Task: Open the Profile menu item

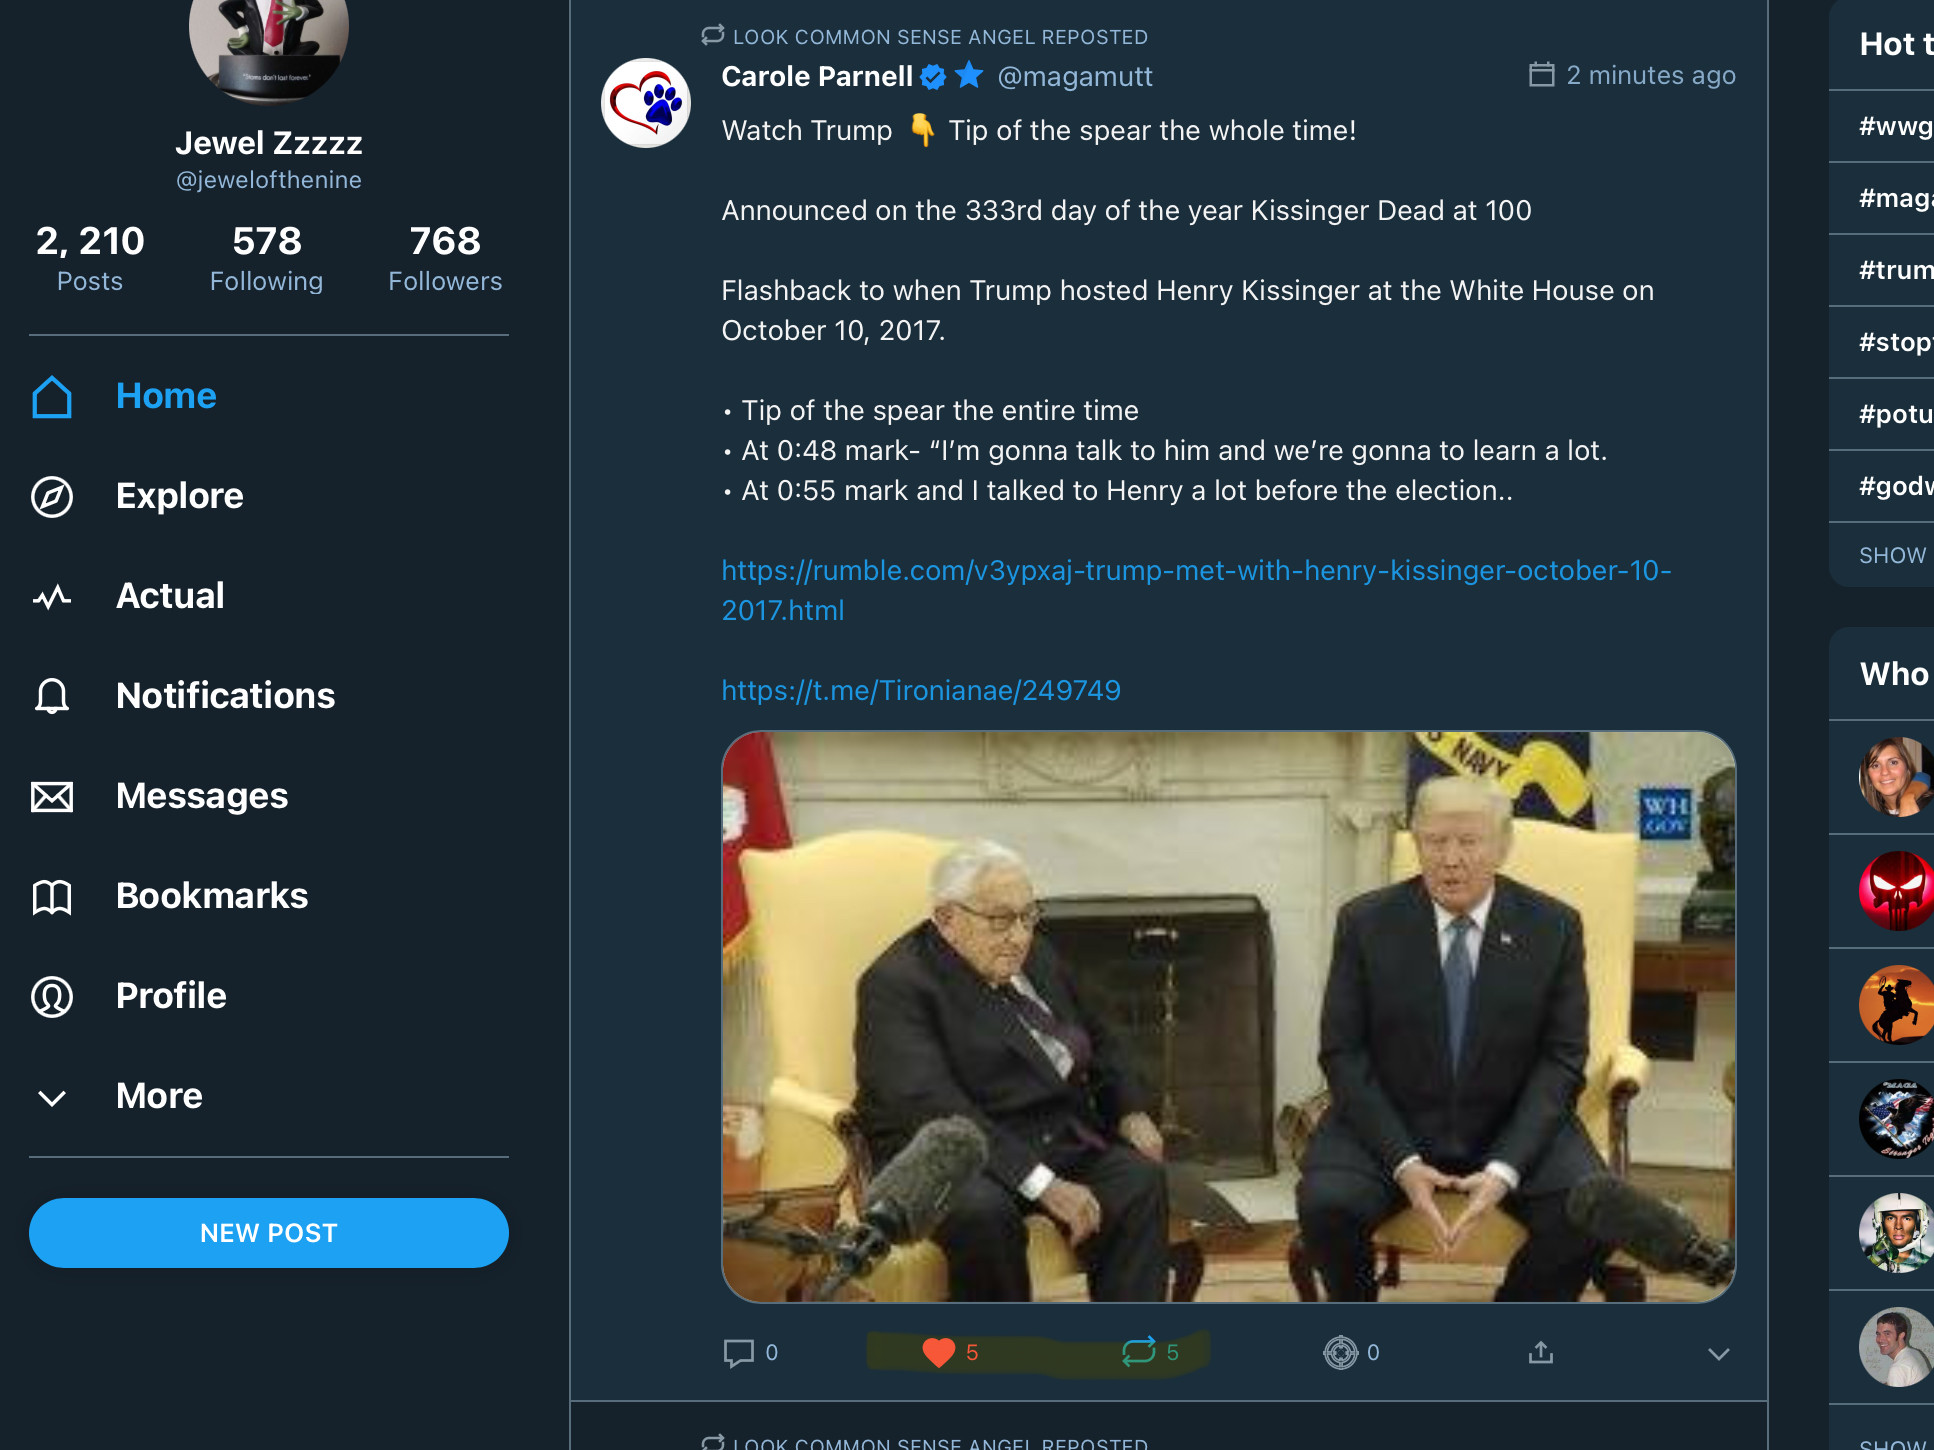Action: coord(171,996)
